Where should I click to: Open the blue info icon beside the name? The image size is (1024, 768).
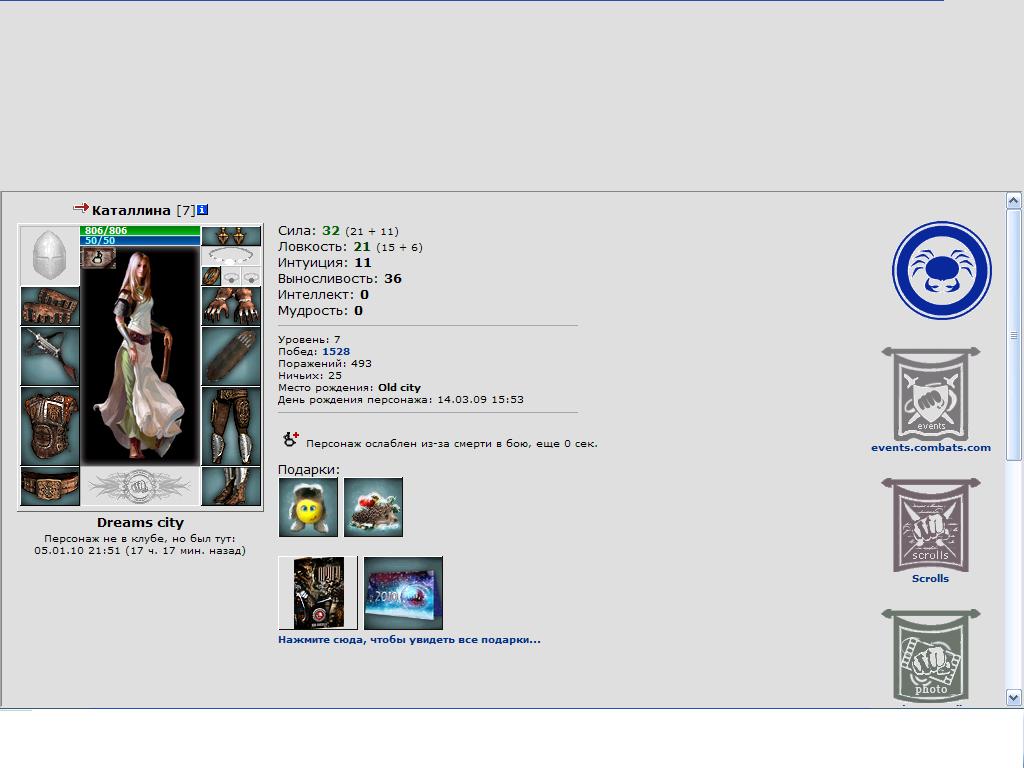202,210
